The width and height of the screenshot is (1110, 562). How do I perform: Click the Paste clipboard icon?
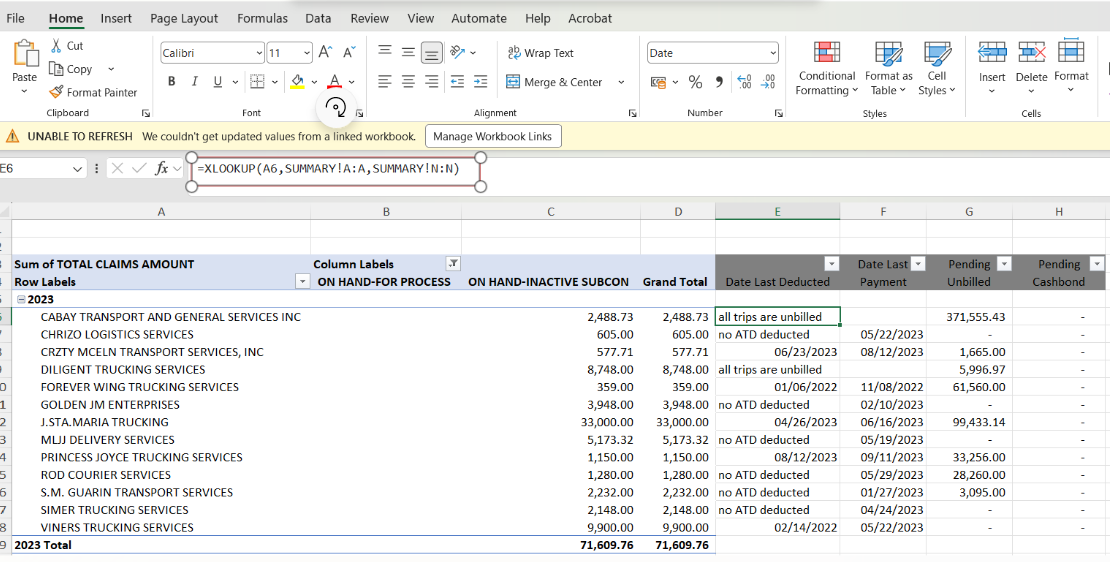pos(25,55)
